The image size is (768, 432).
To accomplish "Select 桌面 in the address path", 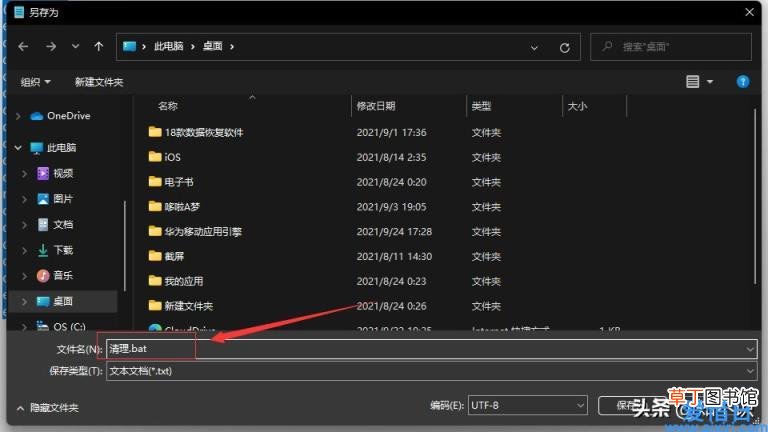I will click(213, 47).
